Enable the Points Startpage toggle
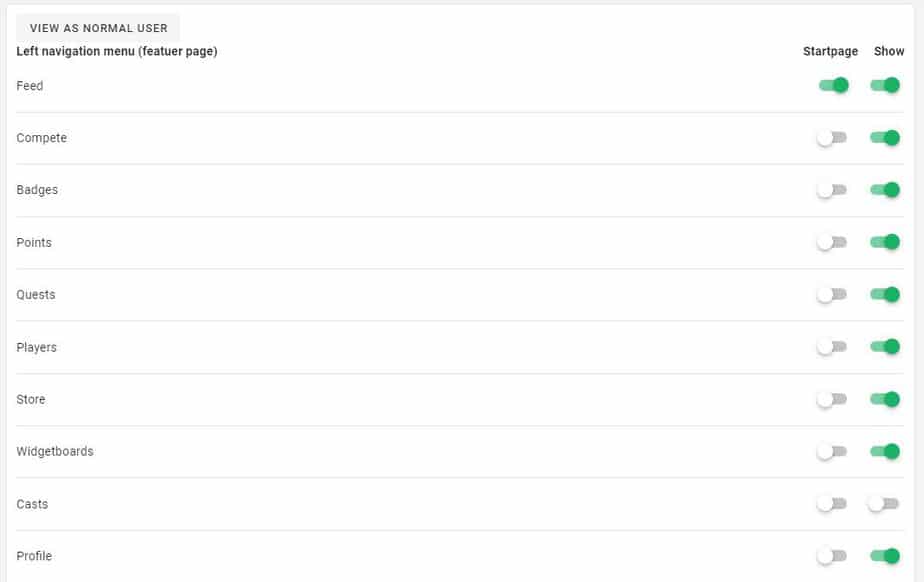The height and width of the screenshot is (582, 924). 831,242
